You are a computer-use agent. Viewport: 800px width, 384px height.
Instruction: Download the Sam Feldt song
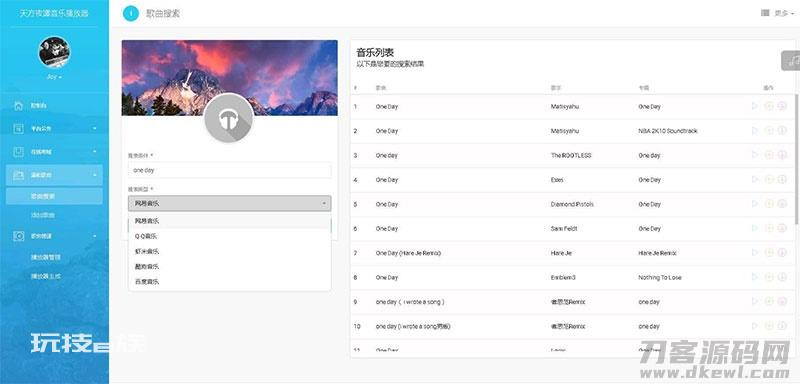click(x=782, y=228)
